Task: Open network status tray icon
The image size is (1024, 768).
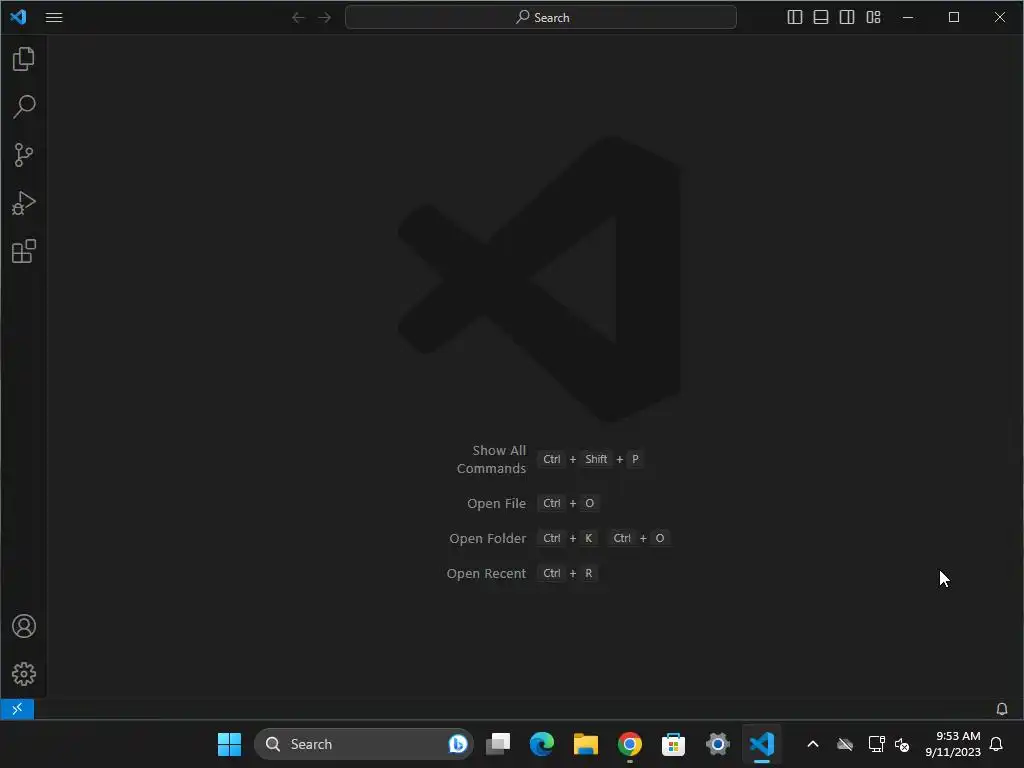Action: 876,744
